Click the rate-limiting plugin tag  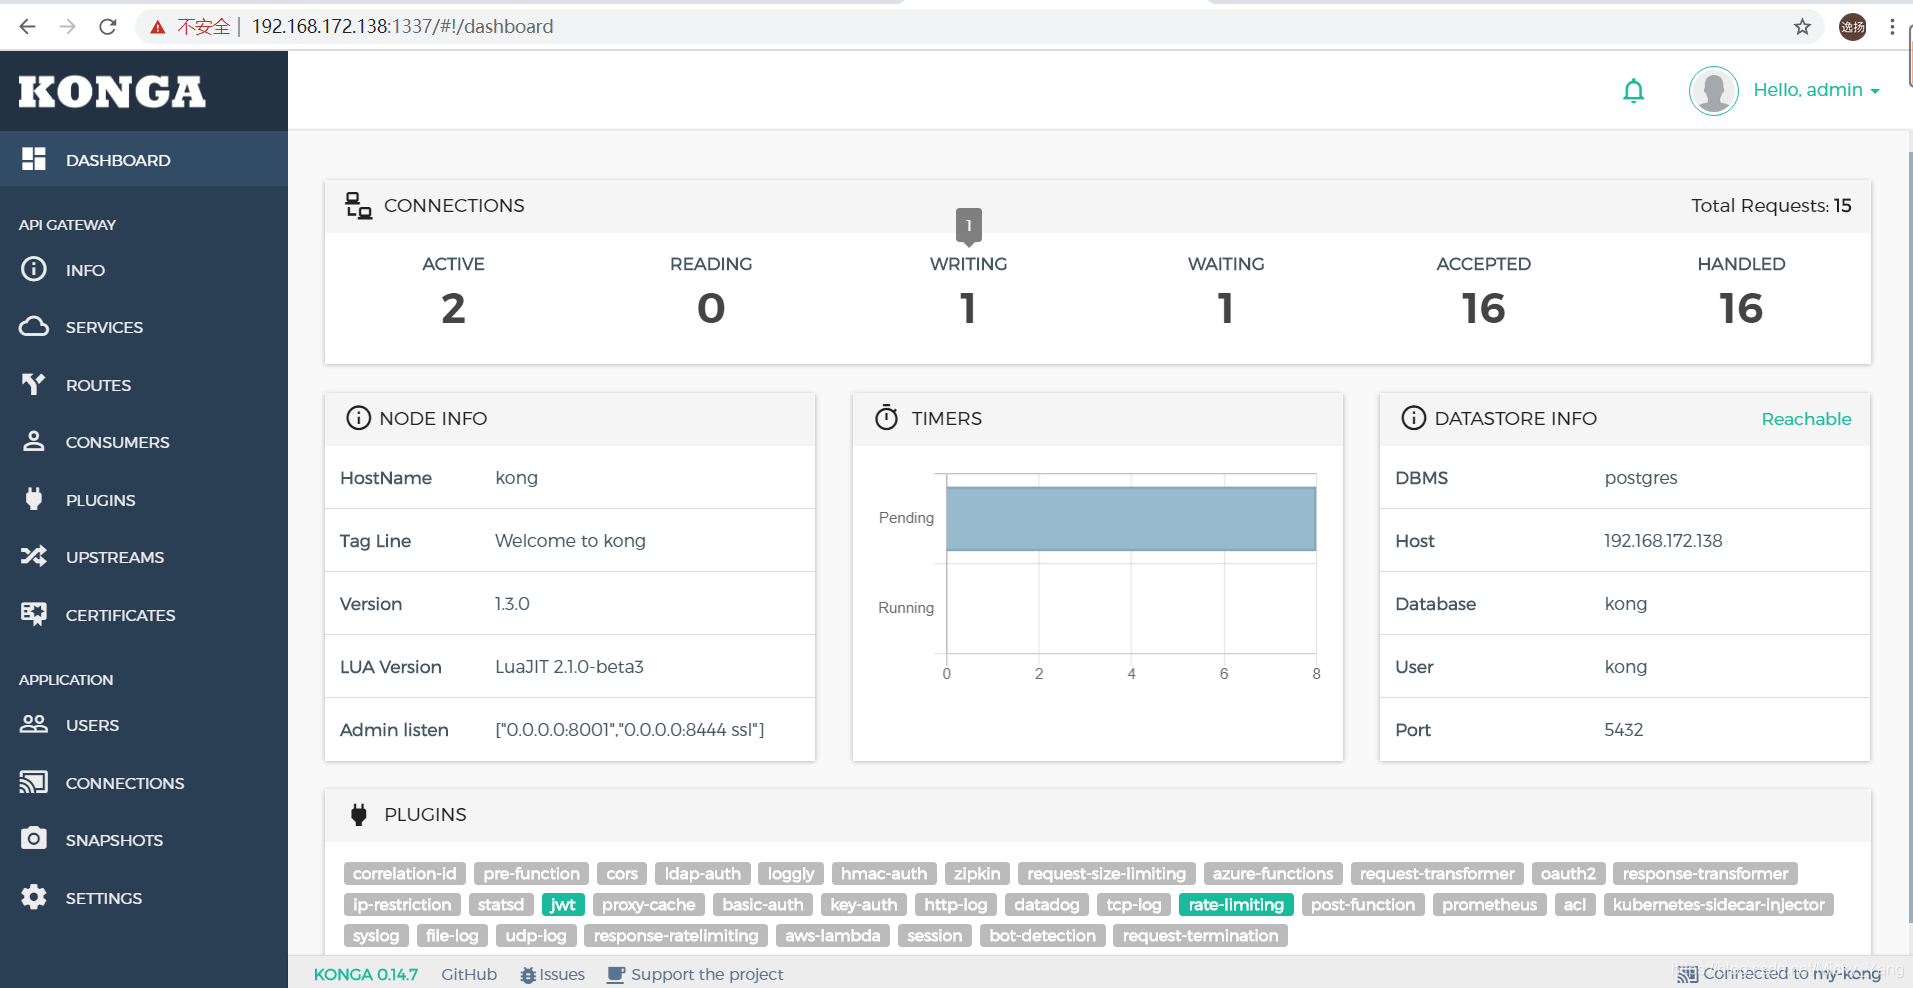pos(1236,904)
